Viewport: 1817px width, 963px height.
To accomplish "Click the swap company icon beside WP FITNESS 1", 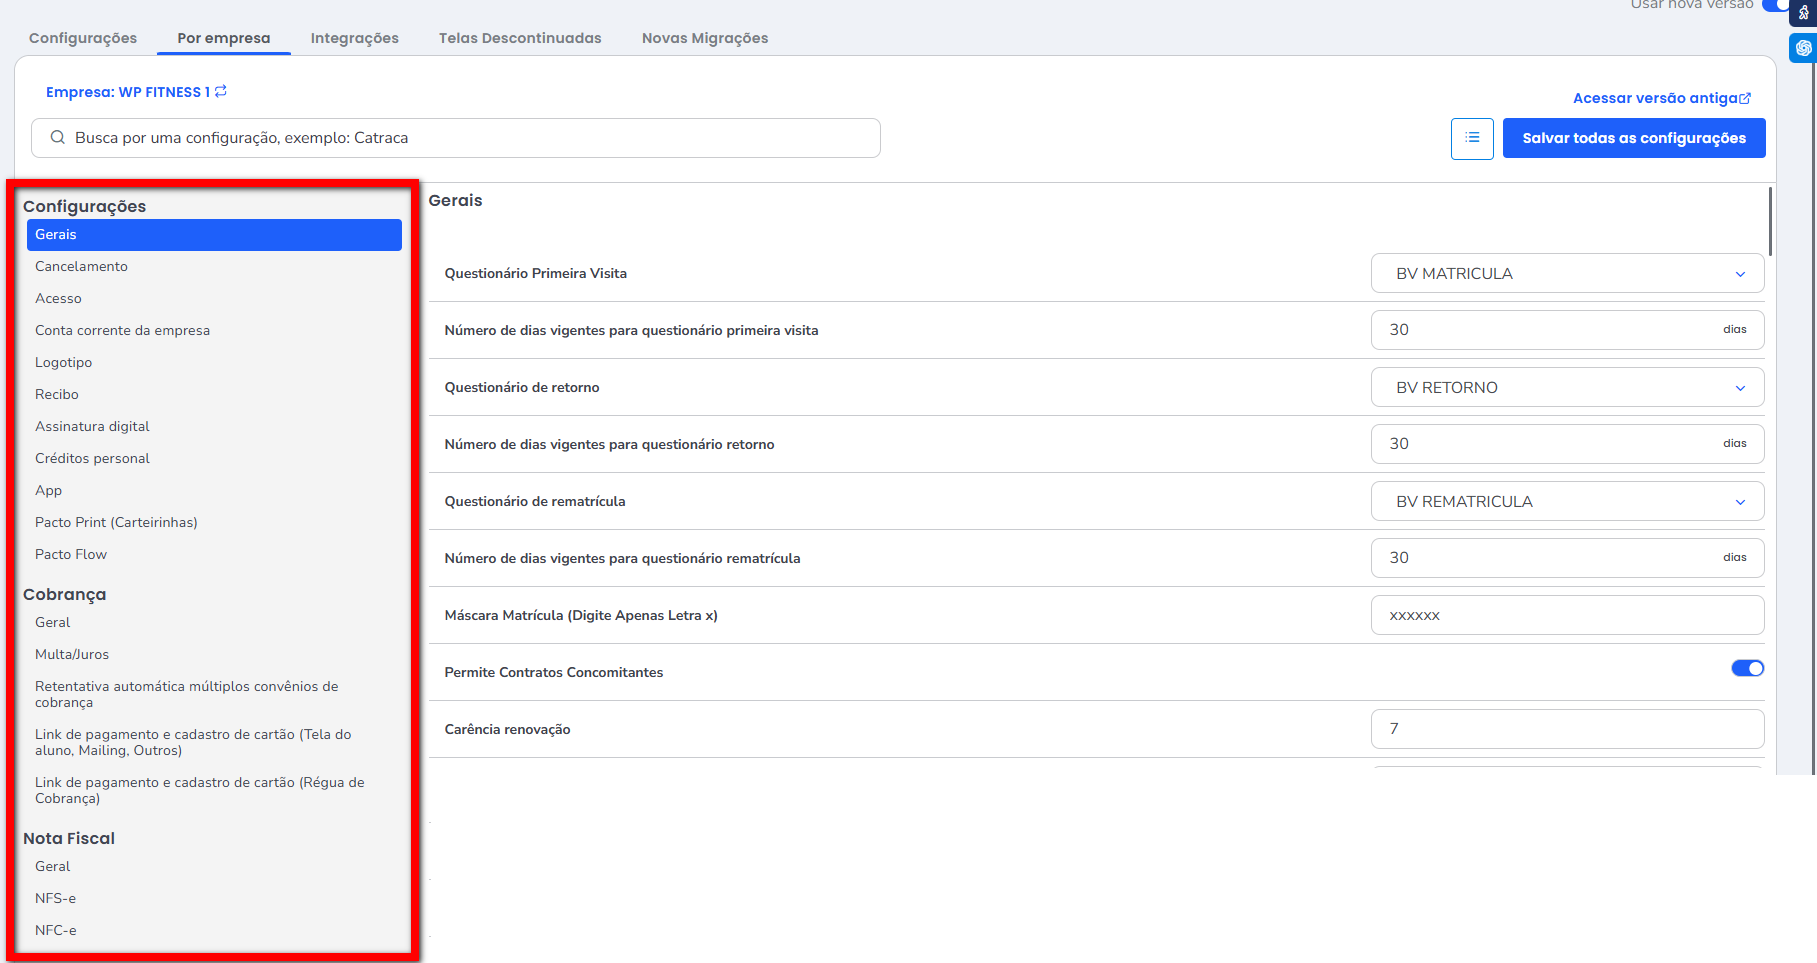I will [221, 91].
